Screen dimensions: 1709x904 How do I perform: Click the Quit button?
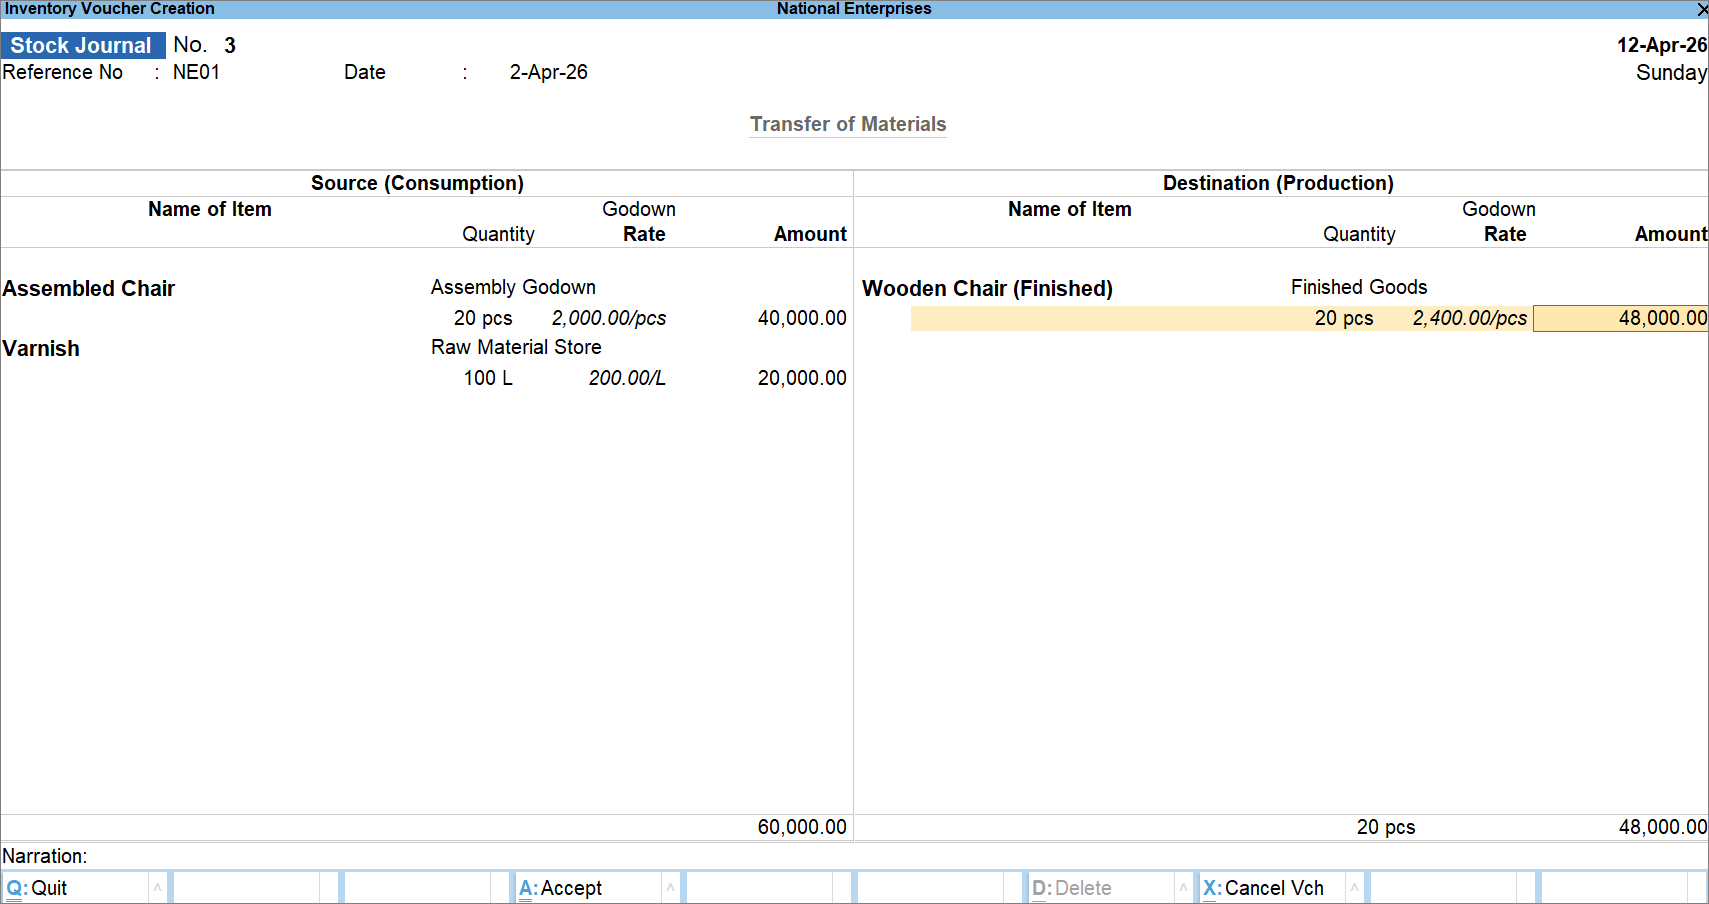tap(75, 888)
